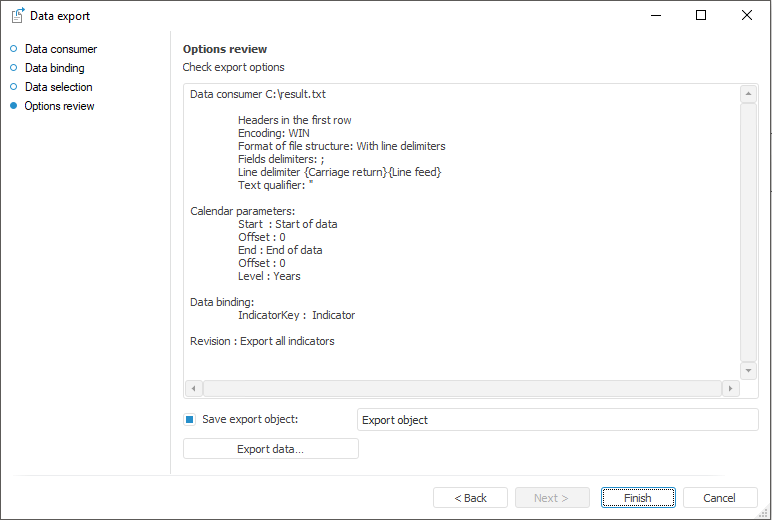Click the Data selection step bullet

[x=14, y=86]
